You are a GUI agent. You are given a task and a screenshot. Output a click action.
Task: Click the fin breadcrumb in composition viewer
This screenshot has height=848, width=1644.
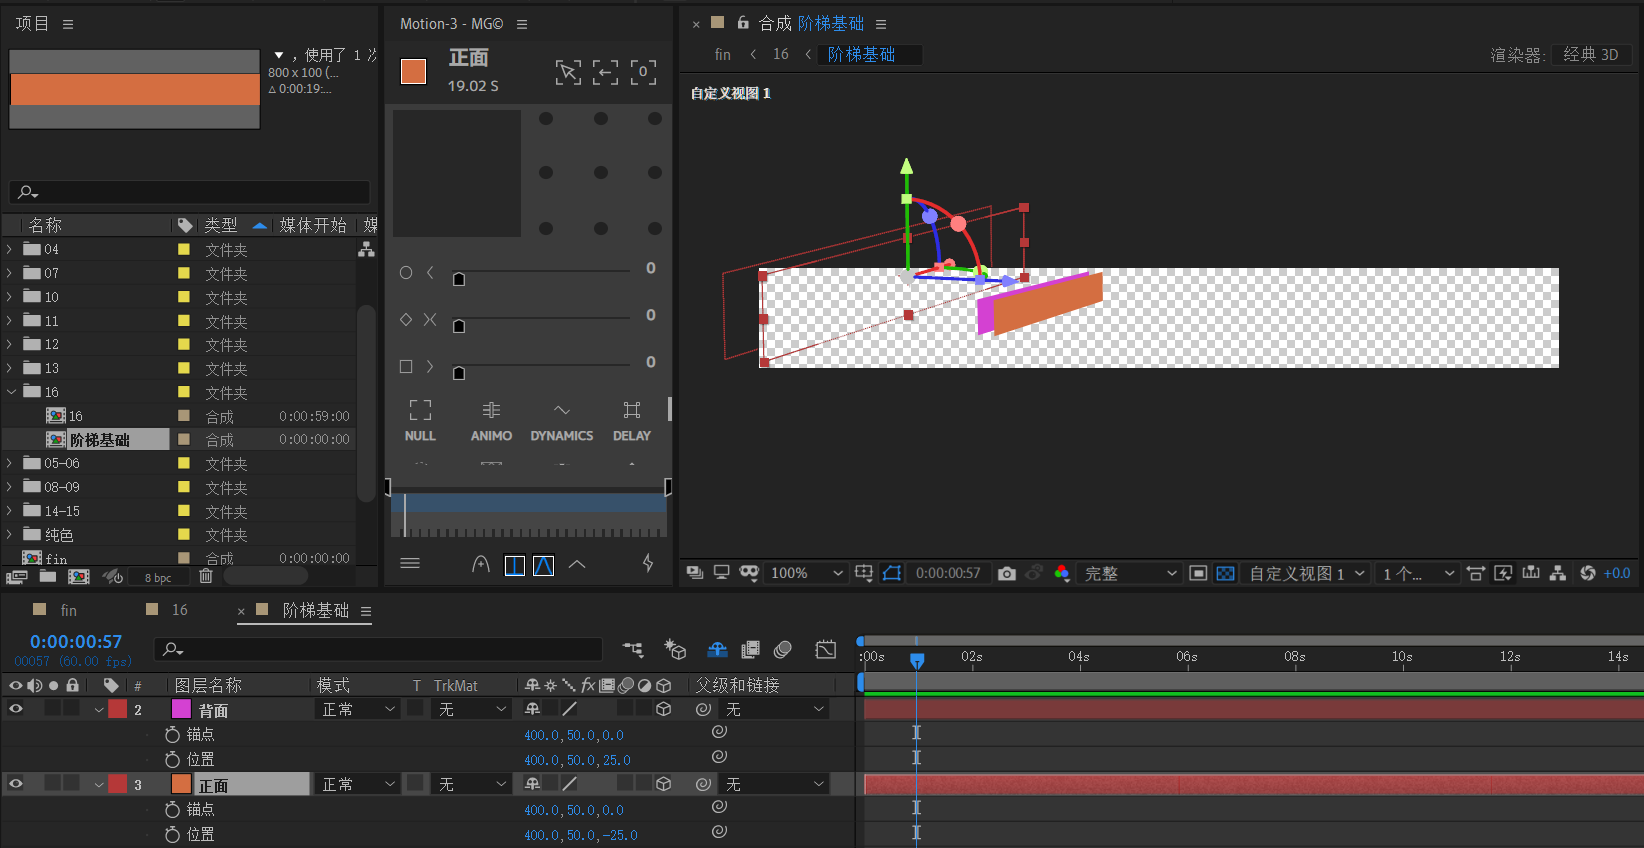[723, 55]
